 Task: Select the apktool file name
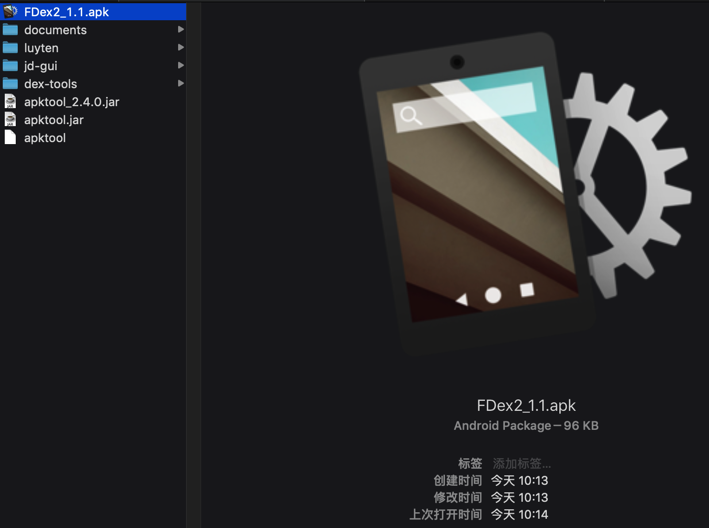[45, 138]
